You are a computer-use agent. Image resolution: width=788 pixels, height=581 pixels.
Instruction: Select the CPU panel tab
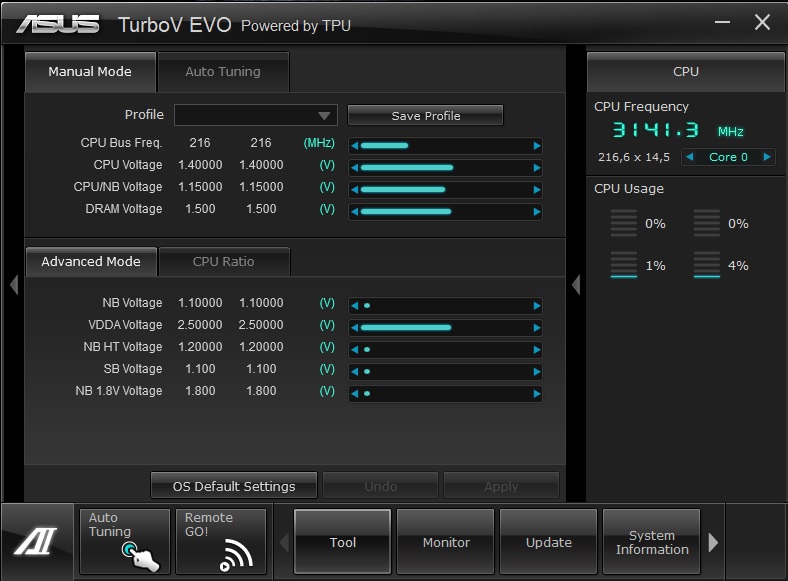click(685, 72)
